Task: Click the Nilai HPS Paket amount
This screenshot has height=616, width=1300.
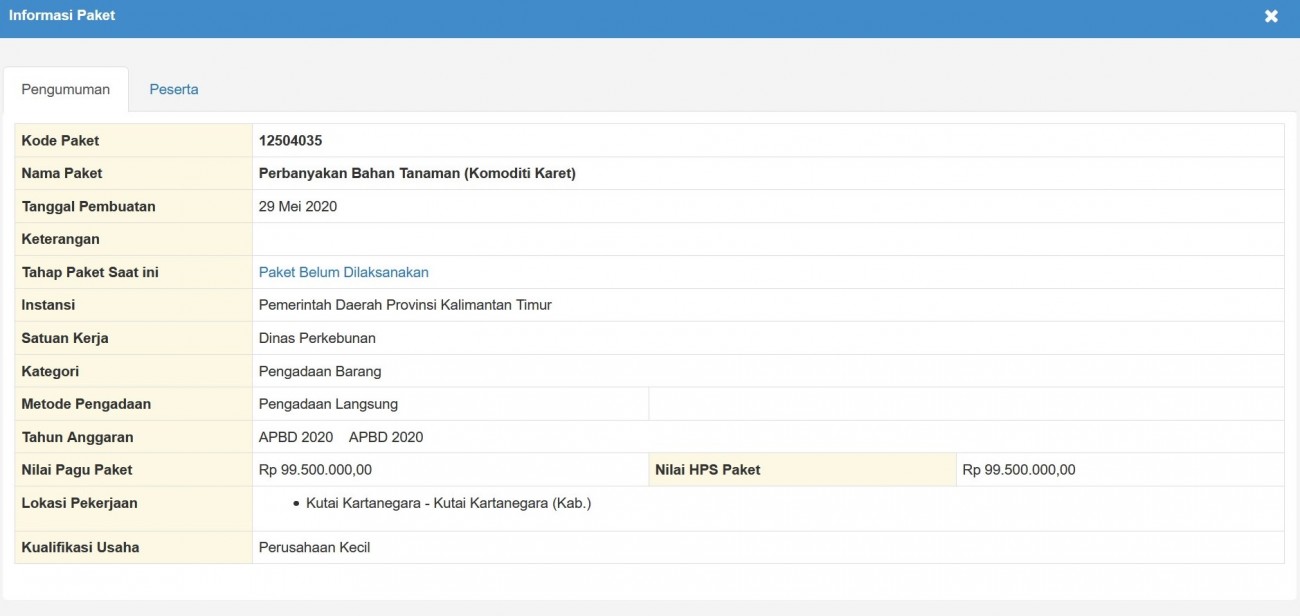Action: coord(1018,470)
